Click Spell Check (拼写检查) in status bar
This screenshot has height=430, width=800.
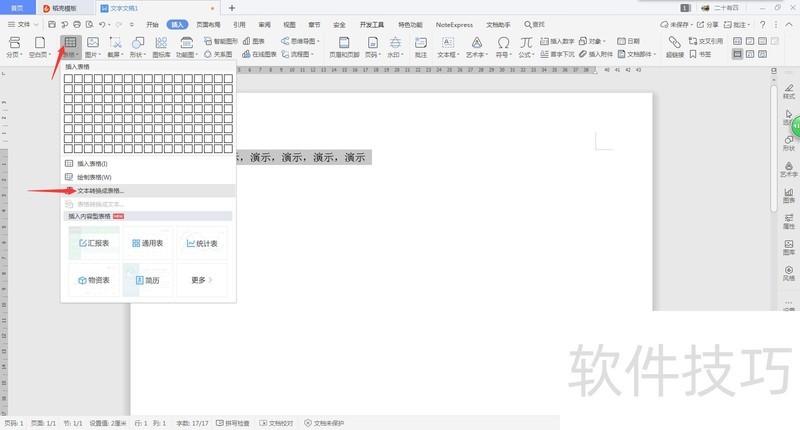click(233, 423)
